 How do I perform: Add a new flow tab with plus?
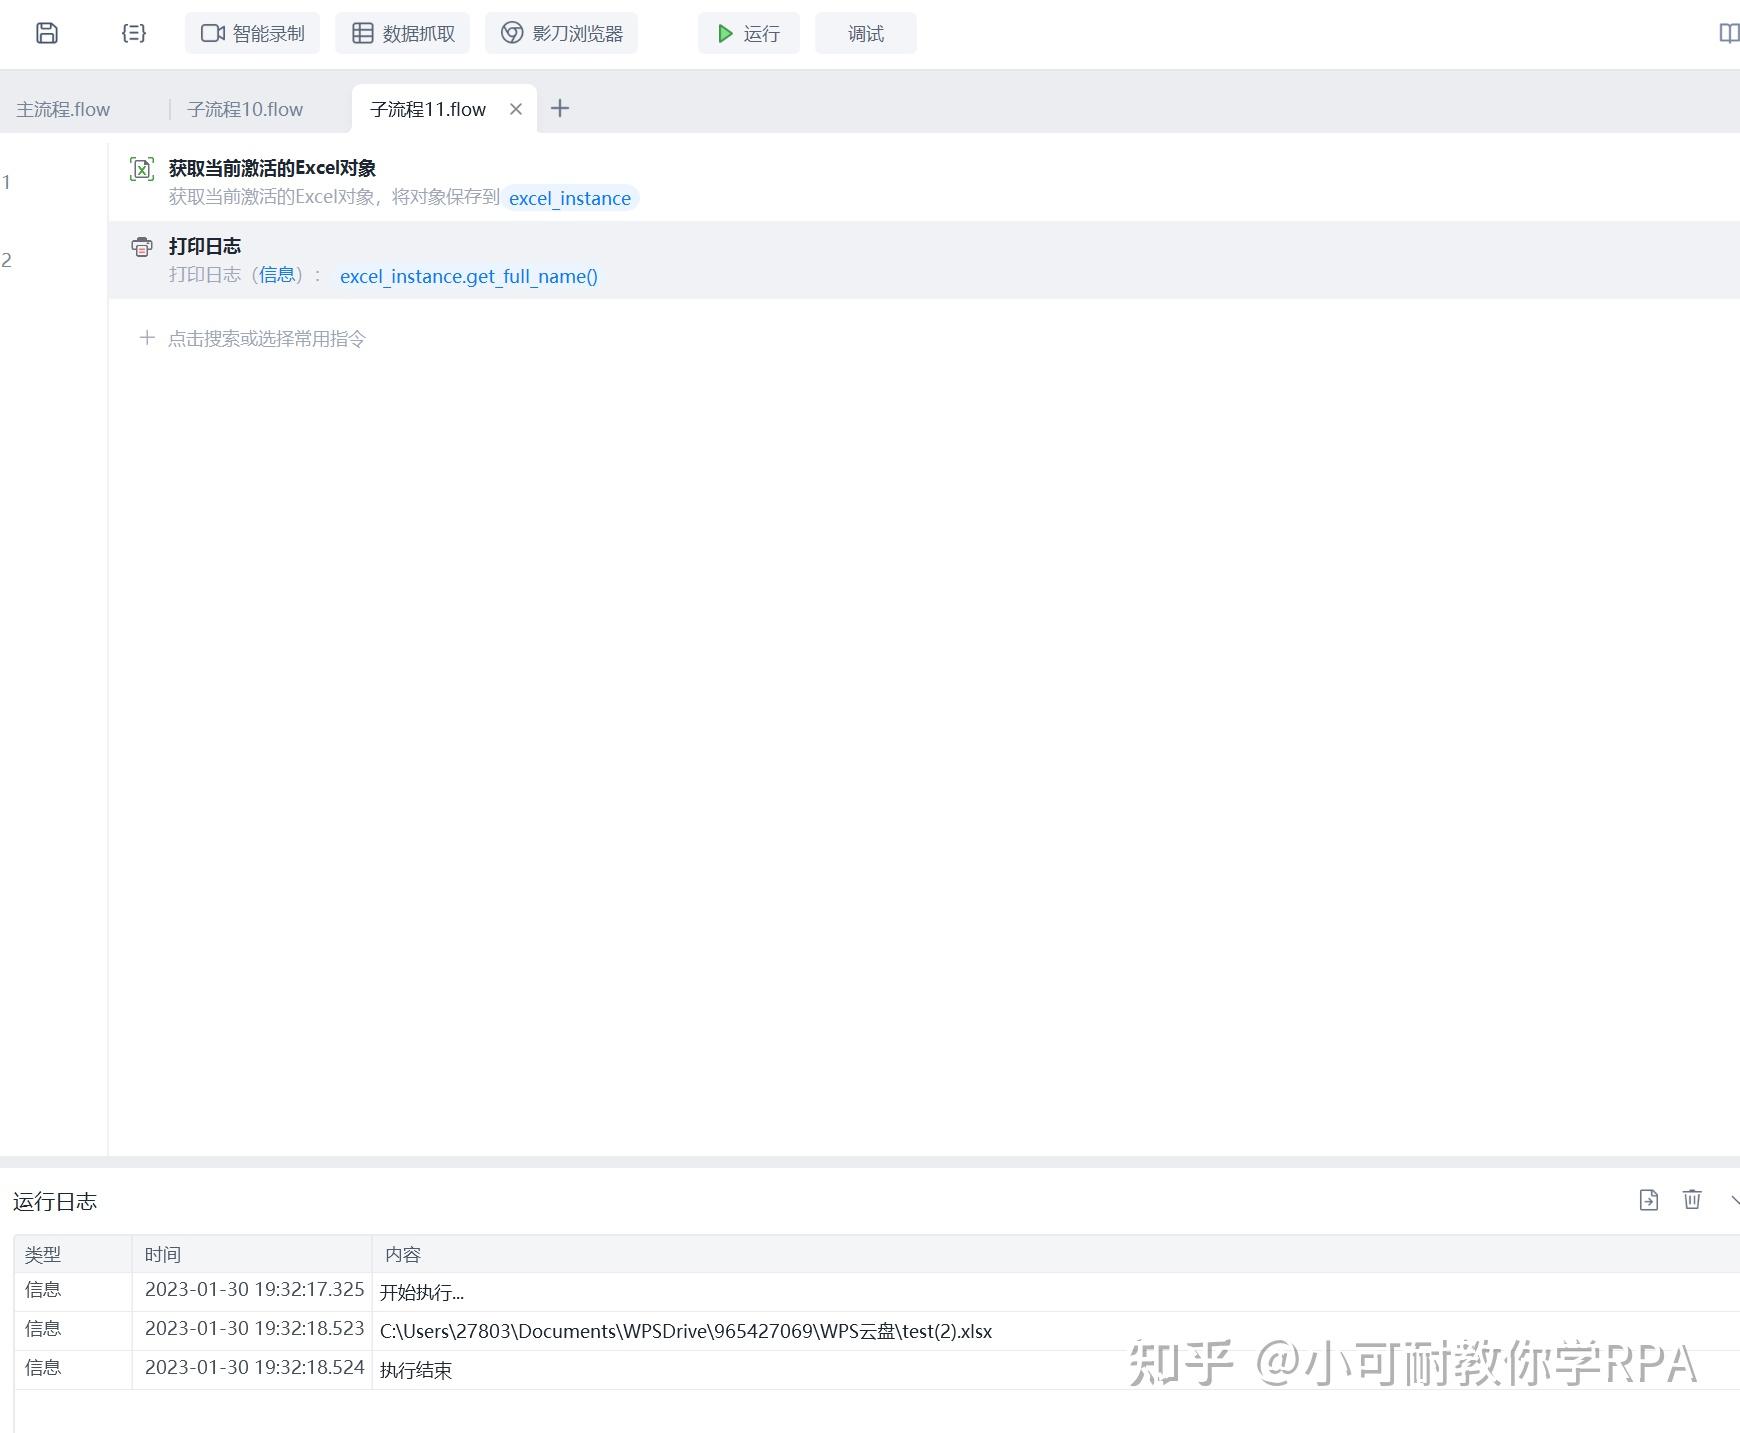(x=560, y=108)
